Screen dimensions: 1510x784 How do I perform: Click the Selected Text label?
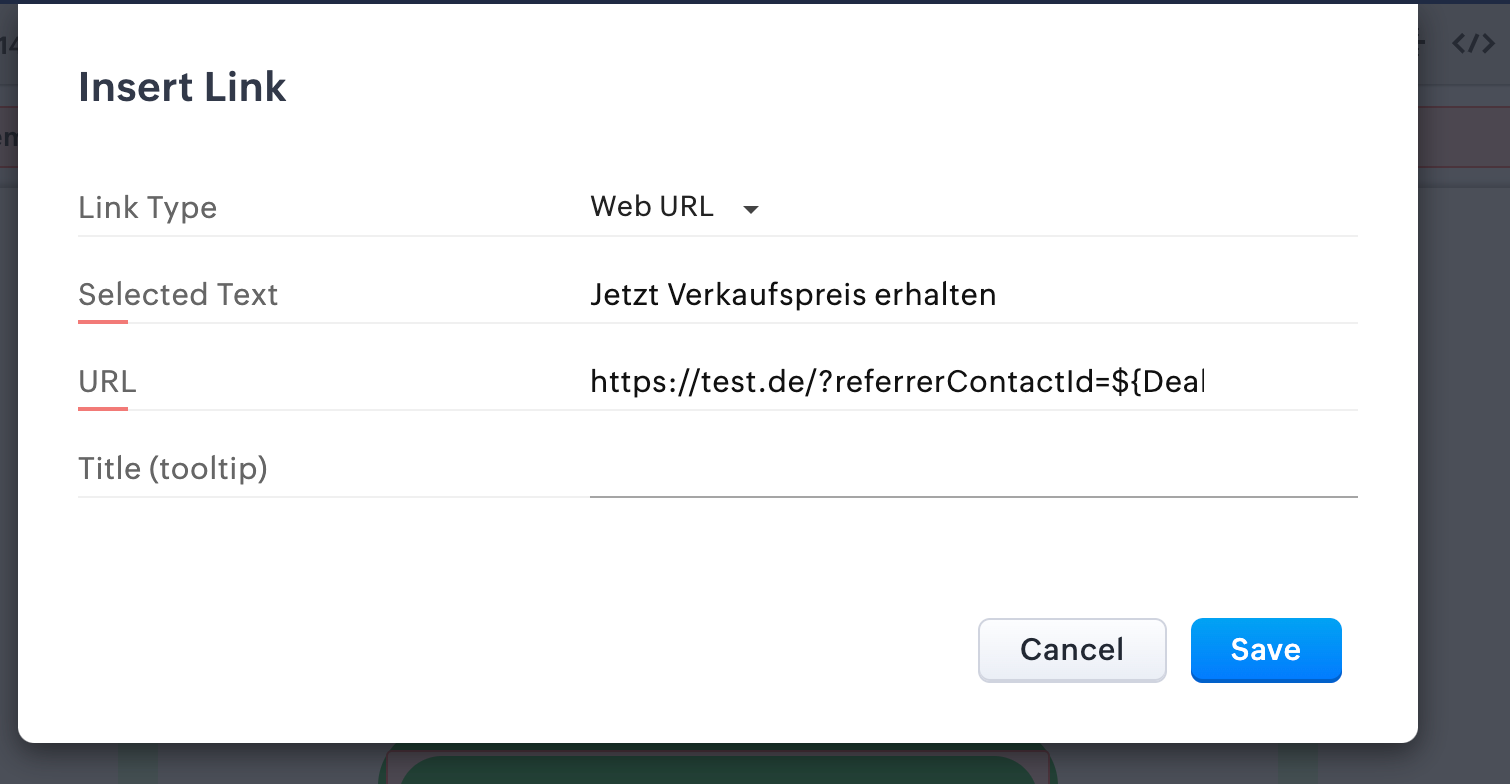click(x=178, y=295)
